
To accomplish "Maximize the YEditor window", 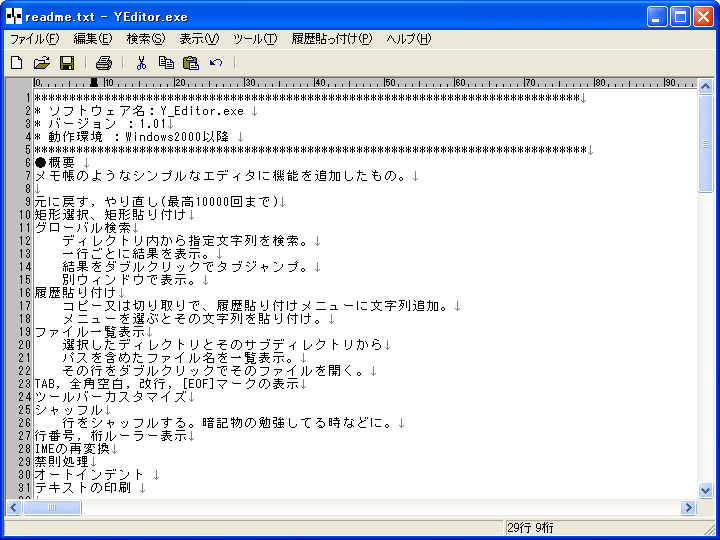I will (x=680, y=17).
